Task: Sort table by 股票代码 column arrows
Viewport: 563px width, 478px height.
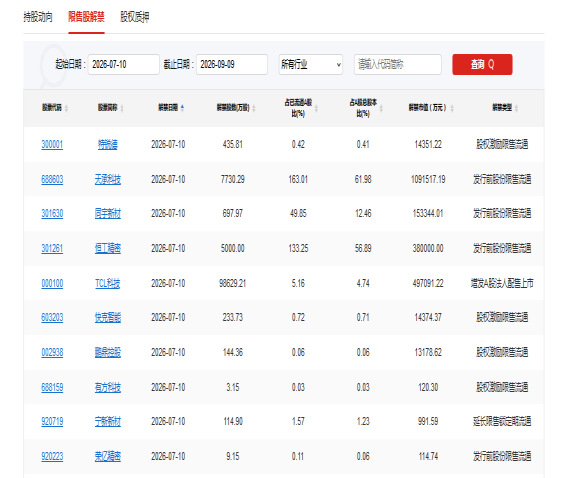Action: pyautogui.click(x=67, y=108)
